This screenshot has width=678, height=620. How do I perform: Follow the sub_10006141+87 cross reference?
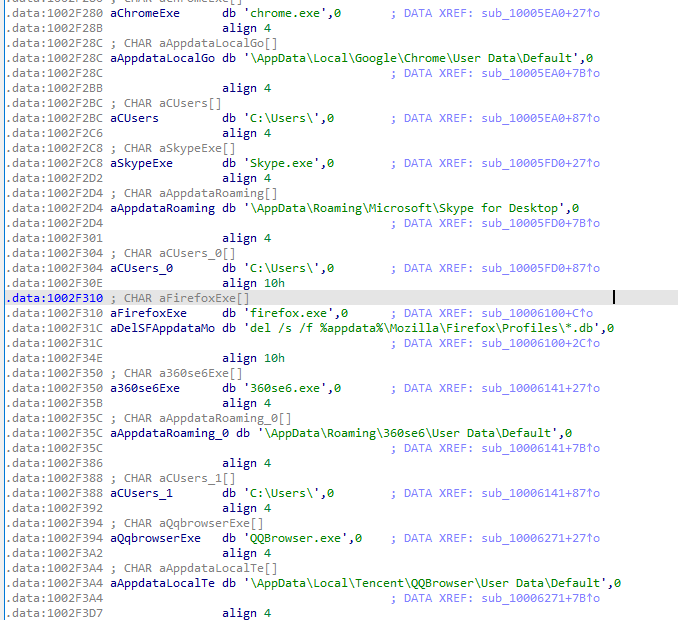pyautogui.click(x=540, y=493)
